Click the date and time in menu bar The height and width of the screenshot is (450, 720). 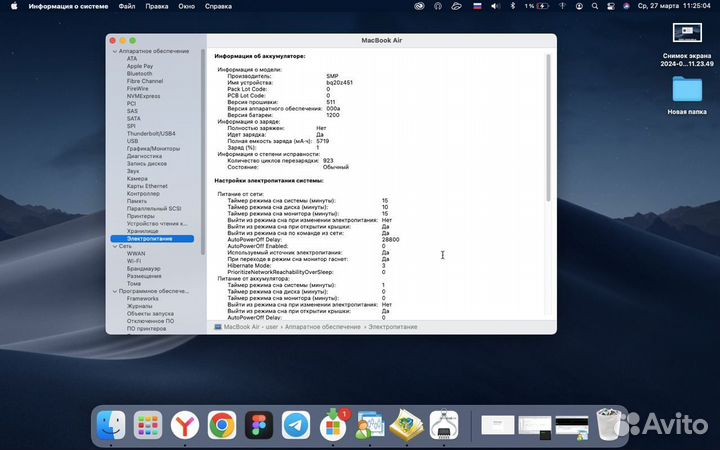674,6
